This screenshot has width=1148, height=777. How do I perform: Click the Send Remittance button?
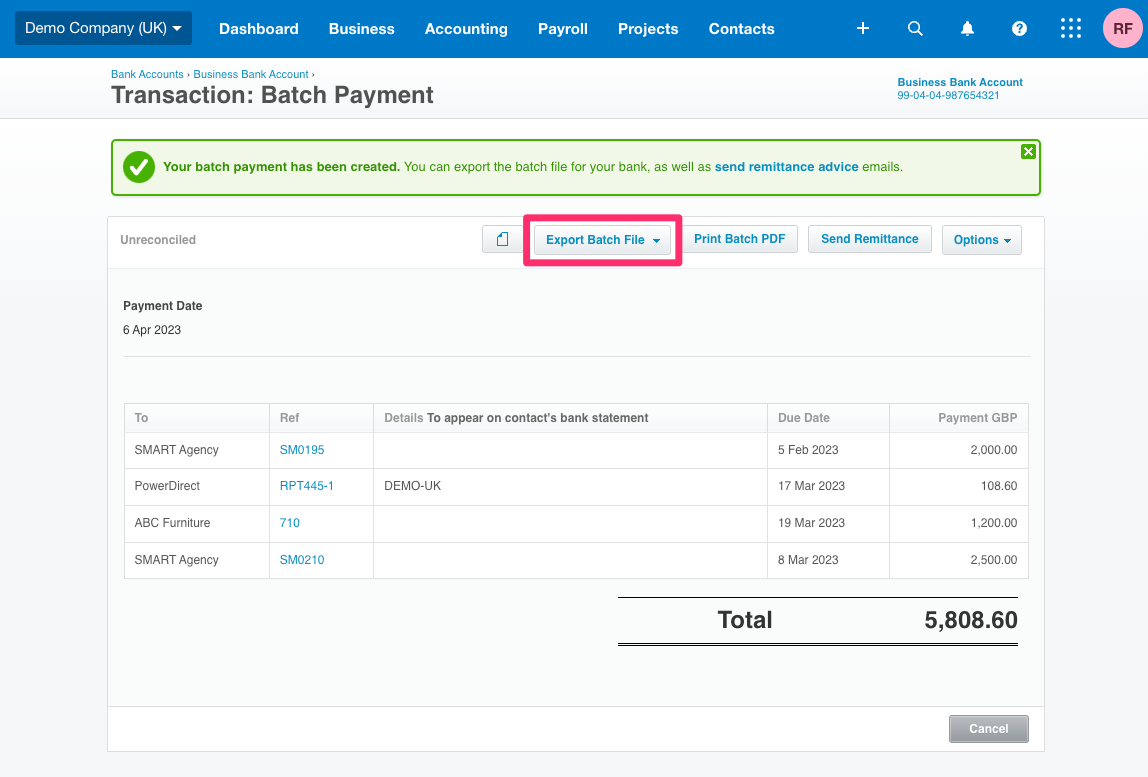click(x=869, y=239)
